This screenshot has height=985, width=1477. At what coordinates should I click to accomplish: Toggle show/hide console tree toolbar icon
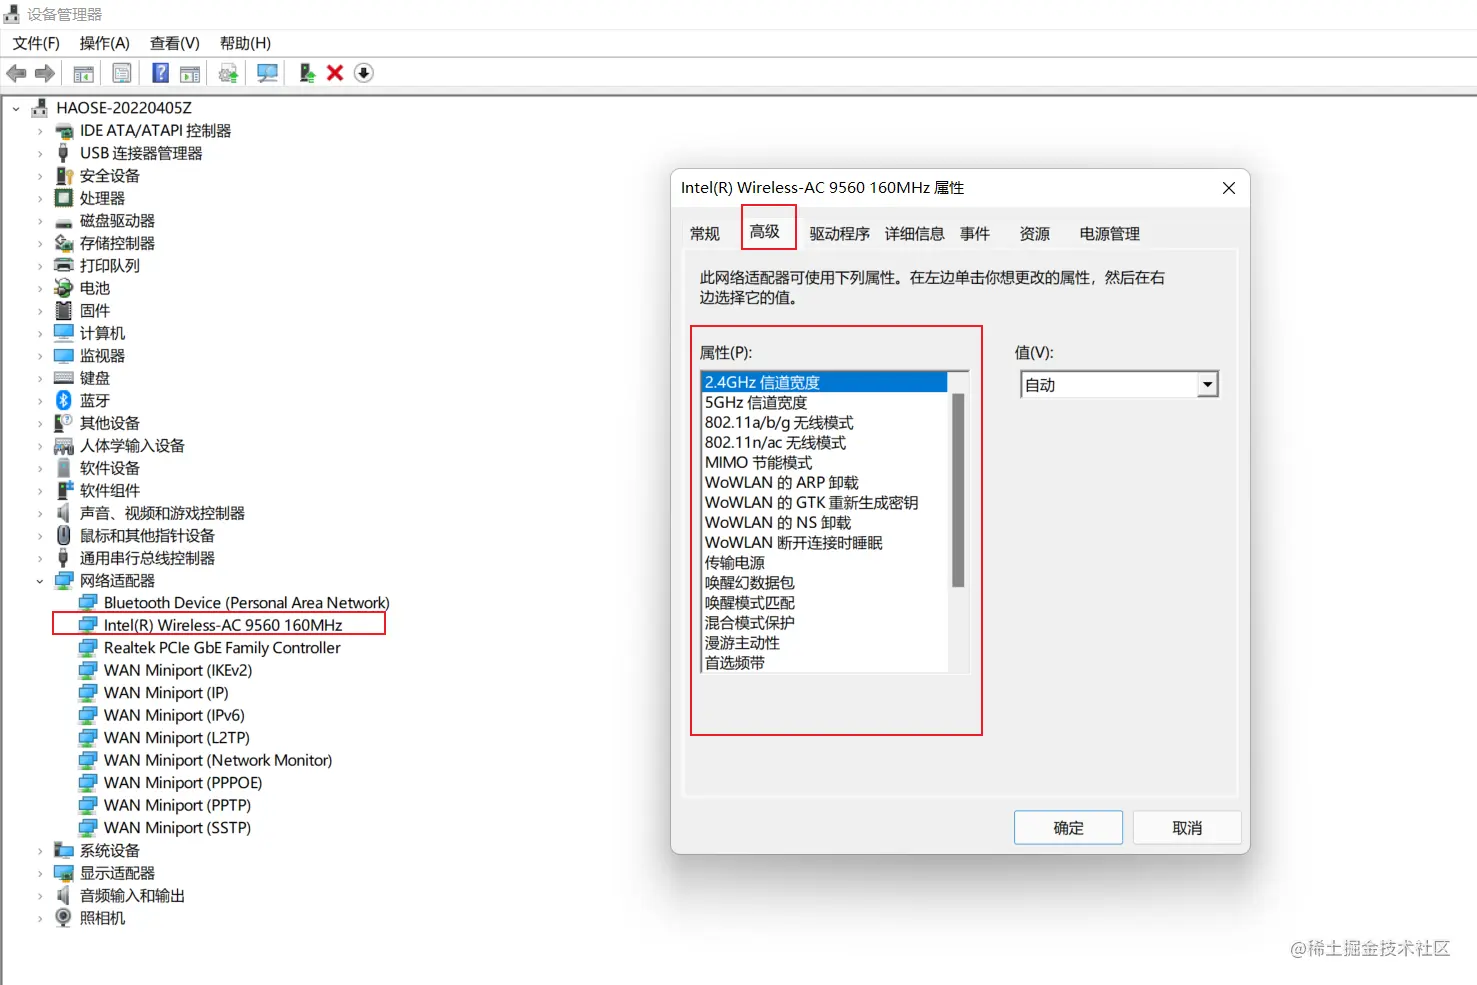coord(84,73)
